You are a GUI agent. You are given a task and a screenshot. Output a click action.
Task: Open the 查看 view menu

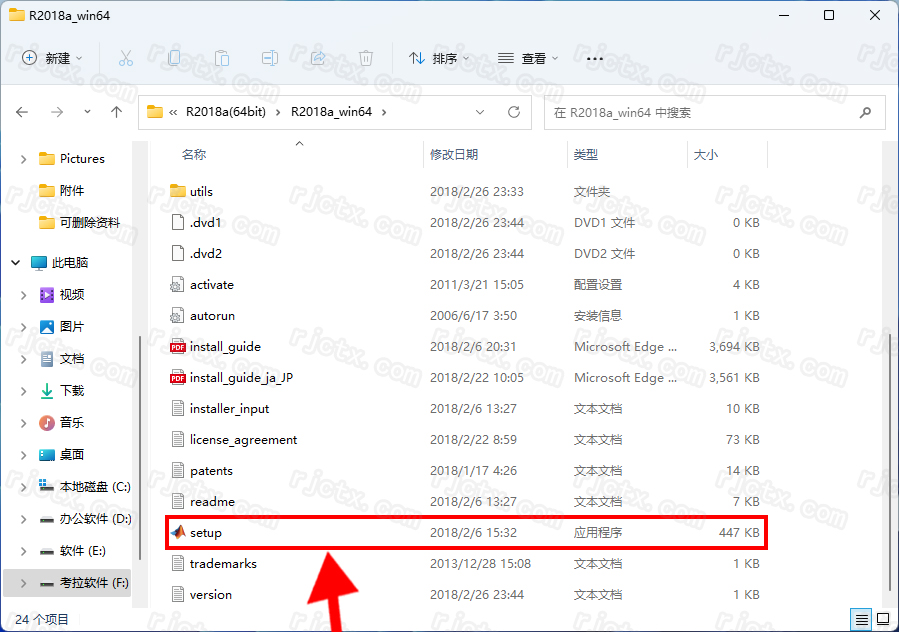coord(529,58)
